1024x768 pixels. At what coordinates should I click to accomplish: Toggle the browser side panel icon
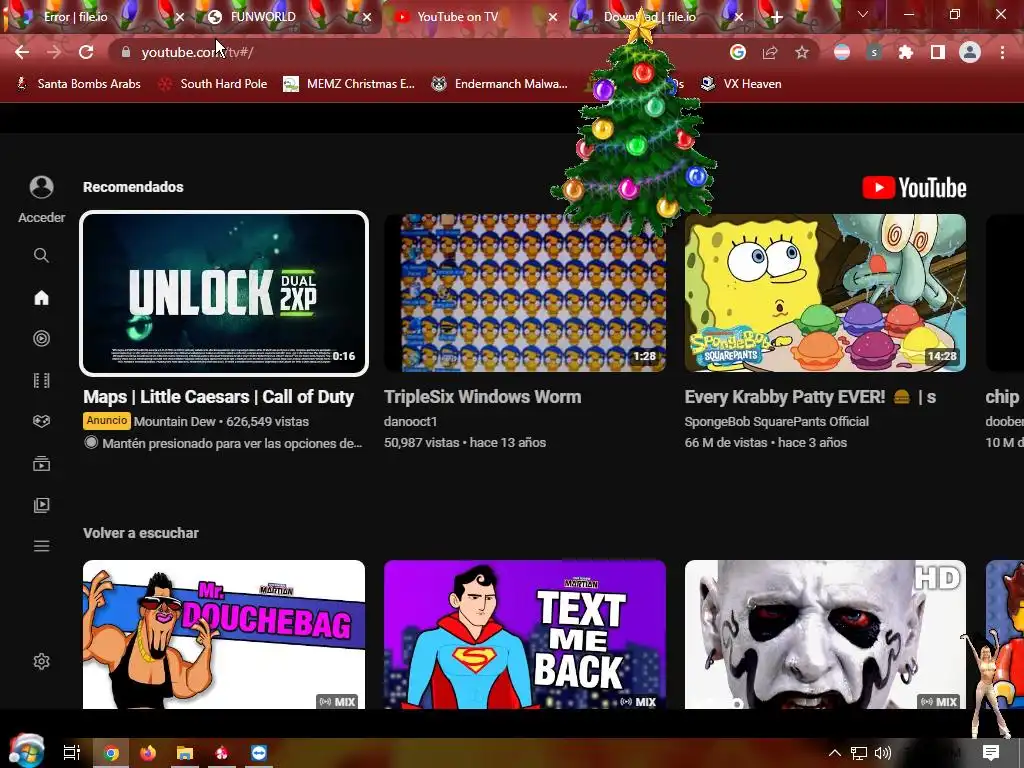click(938, 52)
